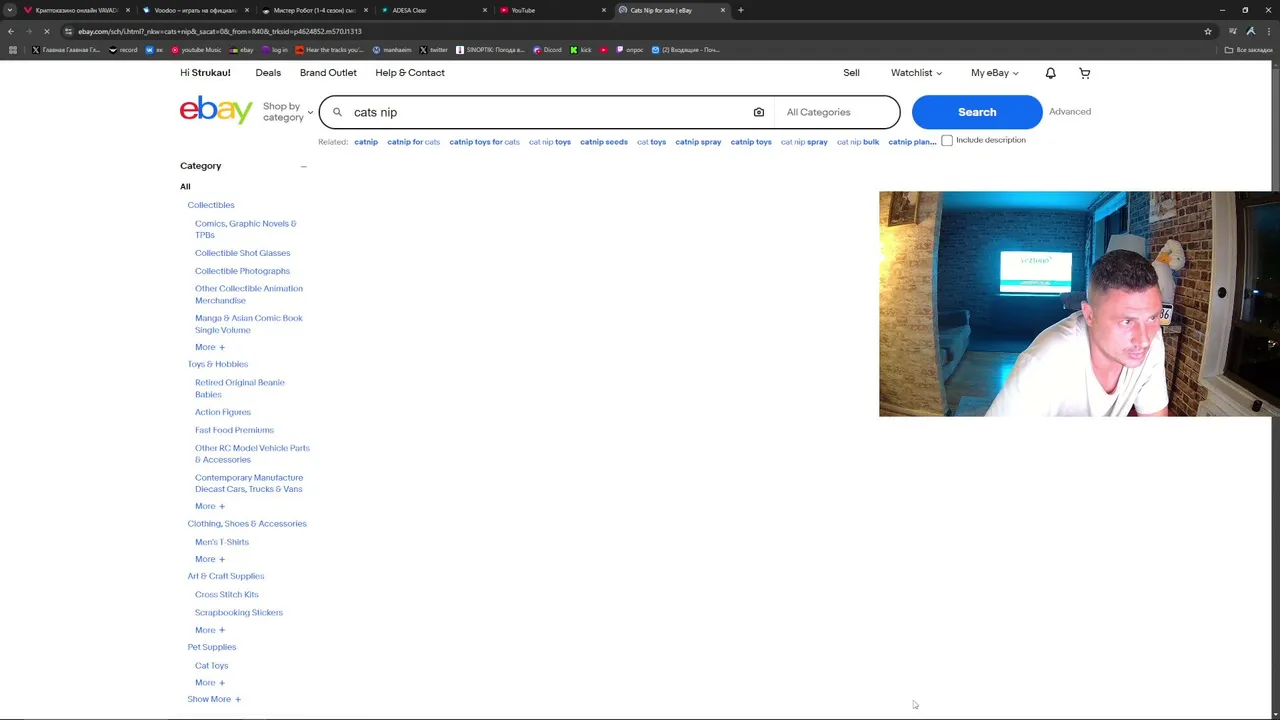Select the Cat Toys category
Viewport: 1280px width, 720px height.
click(x=212, y=666)
